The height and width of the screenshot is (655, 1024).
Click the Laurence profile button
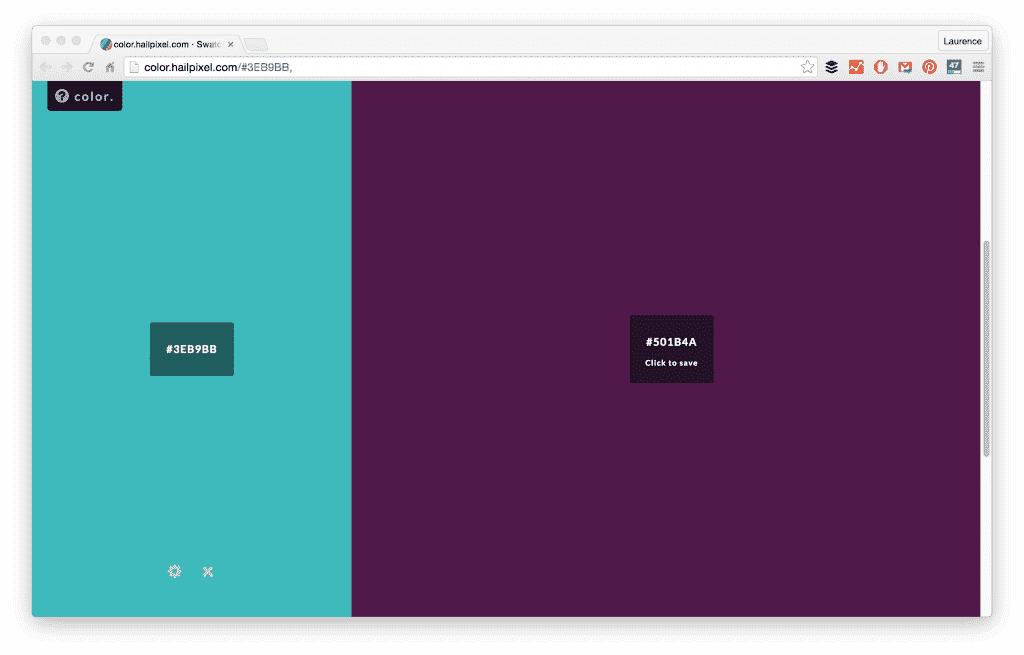click(962, 40)
